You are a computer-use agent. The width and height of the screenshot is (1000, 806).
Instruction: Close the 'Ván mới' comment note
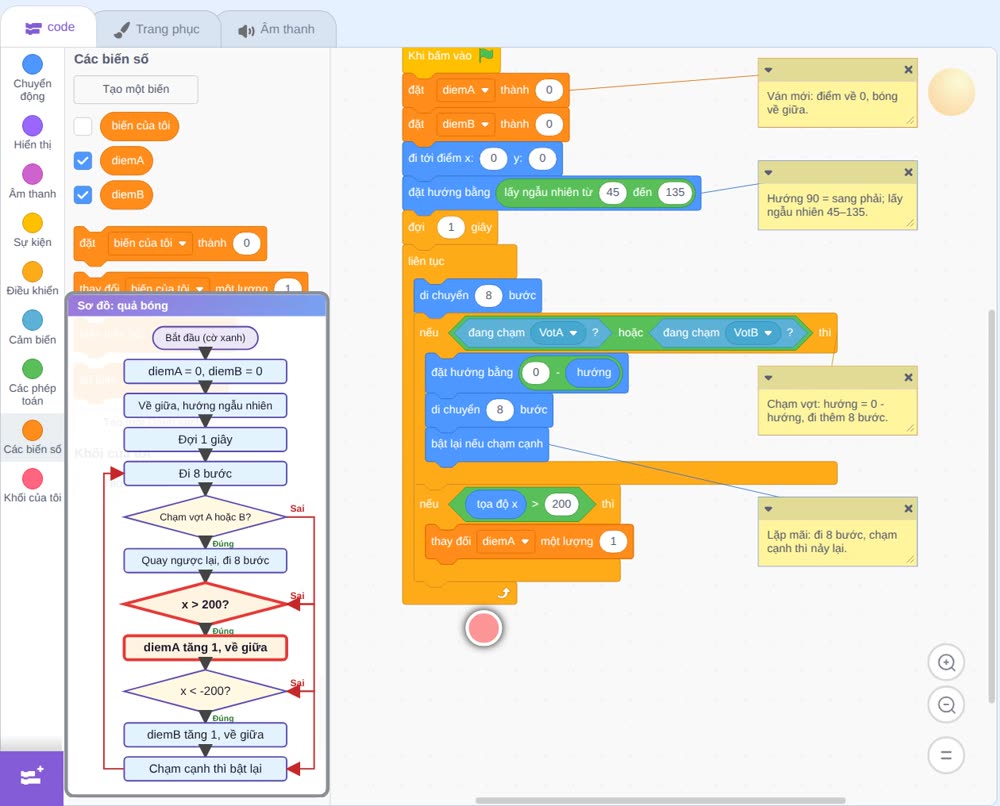908,70
